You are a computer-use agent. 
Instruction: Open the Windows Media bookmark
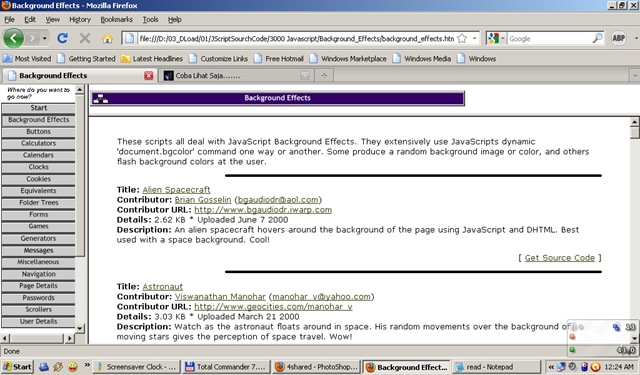[422, 59]
